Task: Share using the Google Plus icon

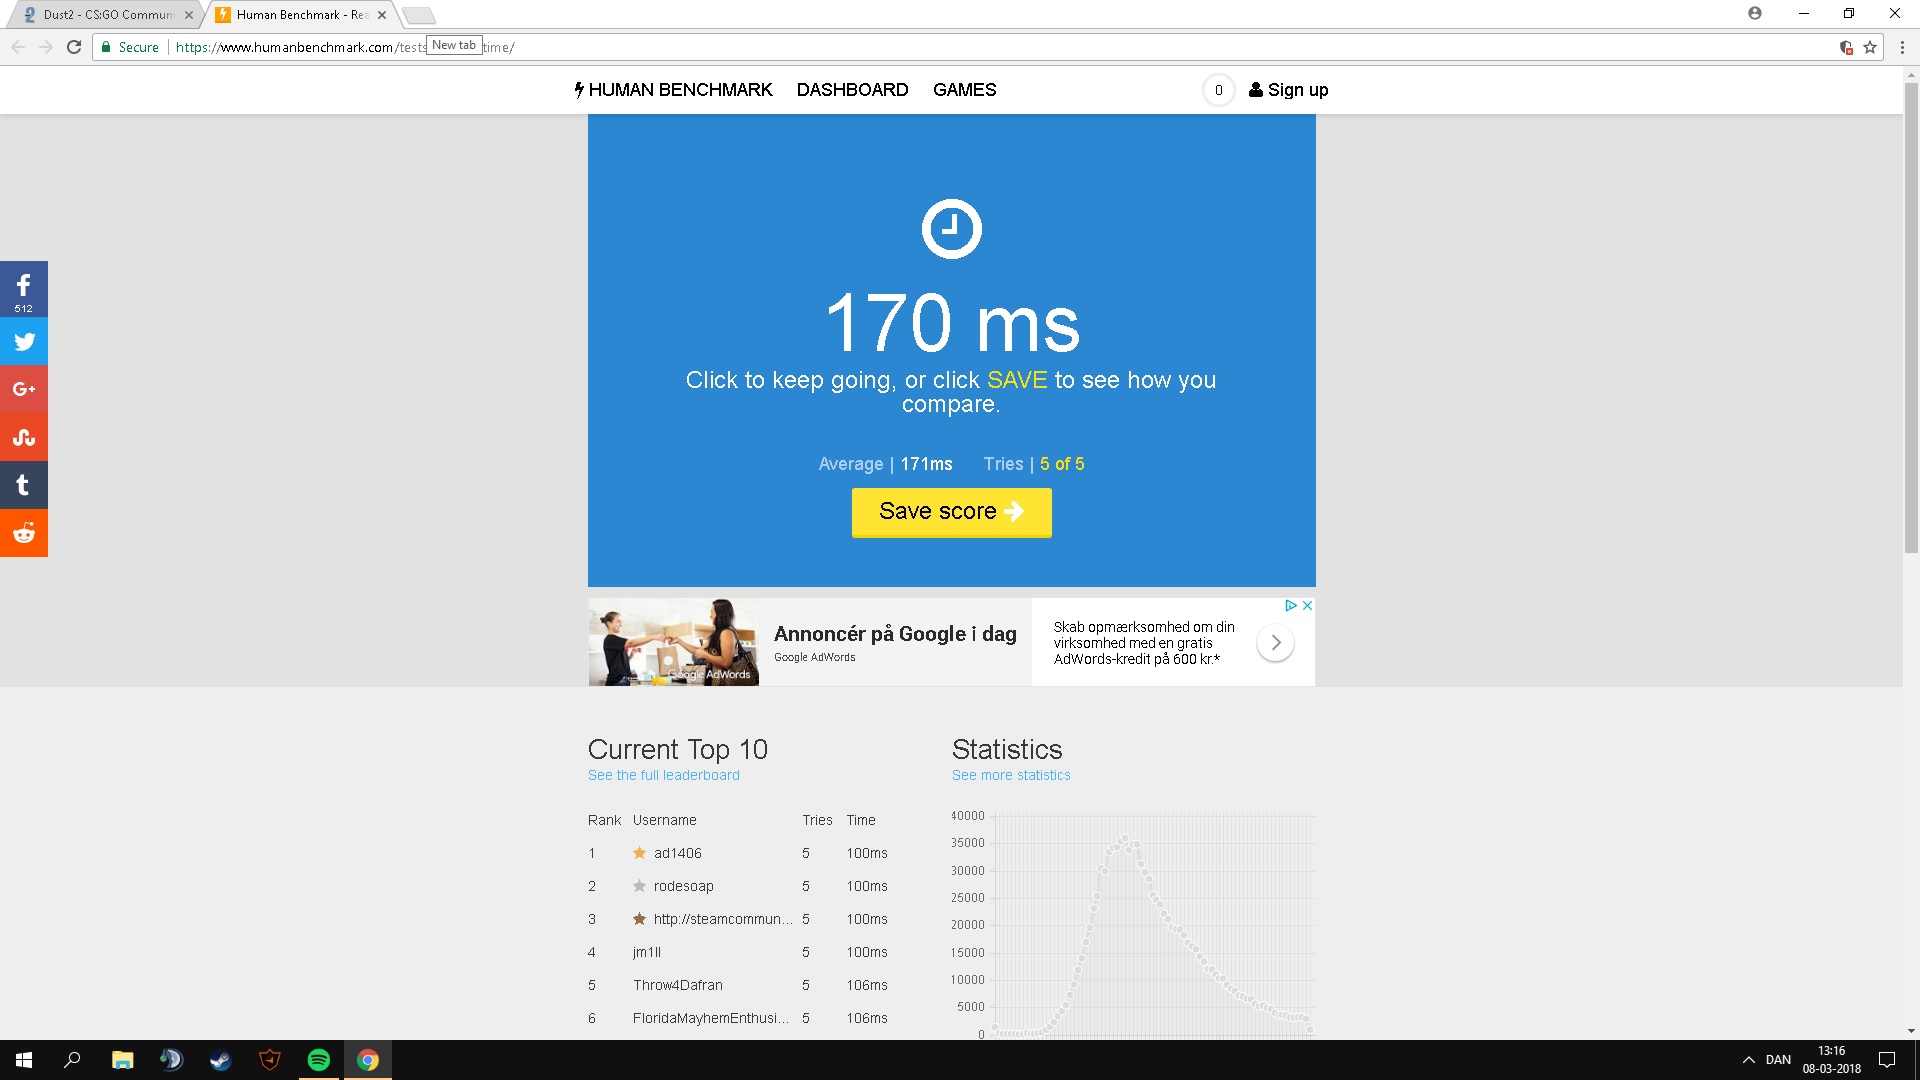Action: pyautogui.click(x=24, y=389)
